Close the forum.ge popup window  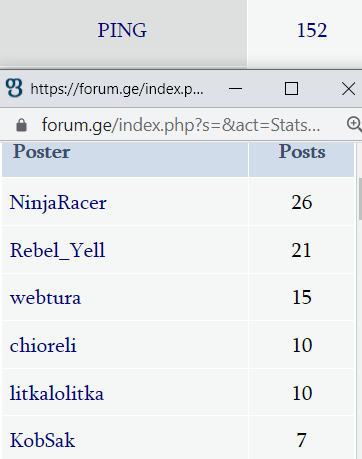(349, 89)
